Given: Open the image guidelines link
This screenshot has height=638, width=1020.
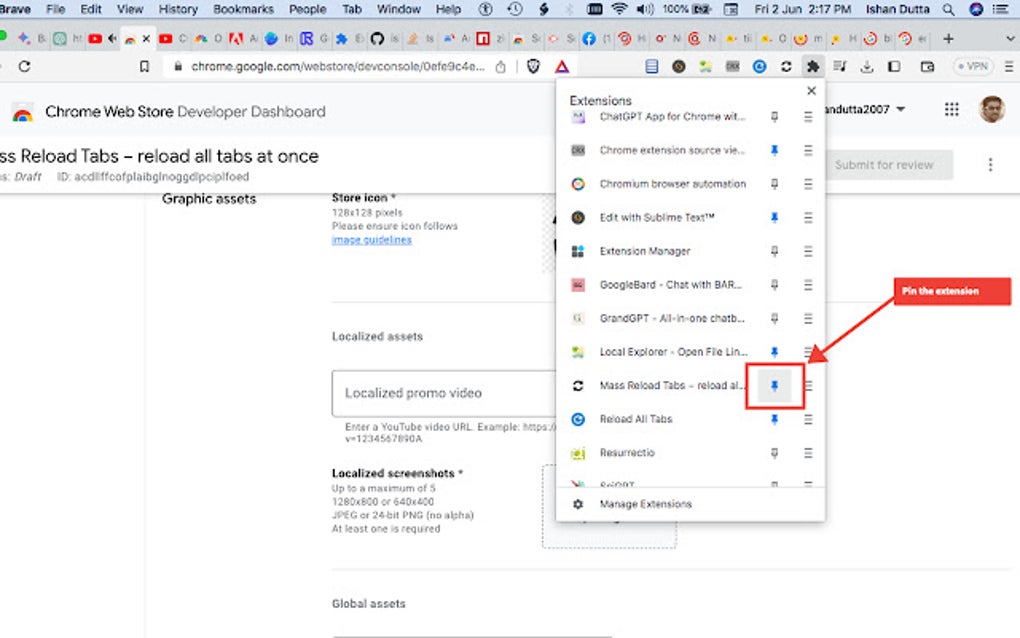Looking at the screenshot, I should click(371, 240).
